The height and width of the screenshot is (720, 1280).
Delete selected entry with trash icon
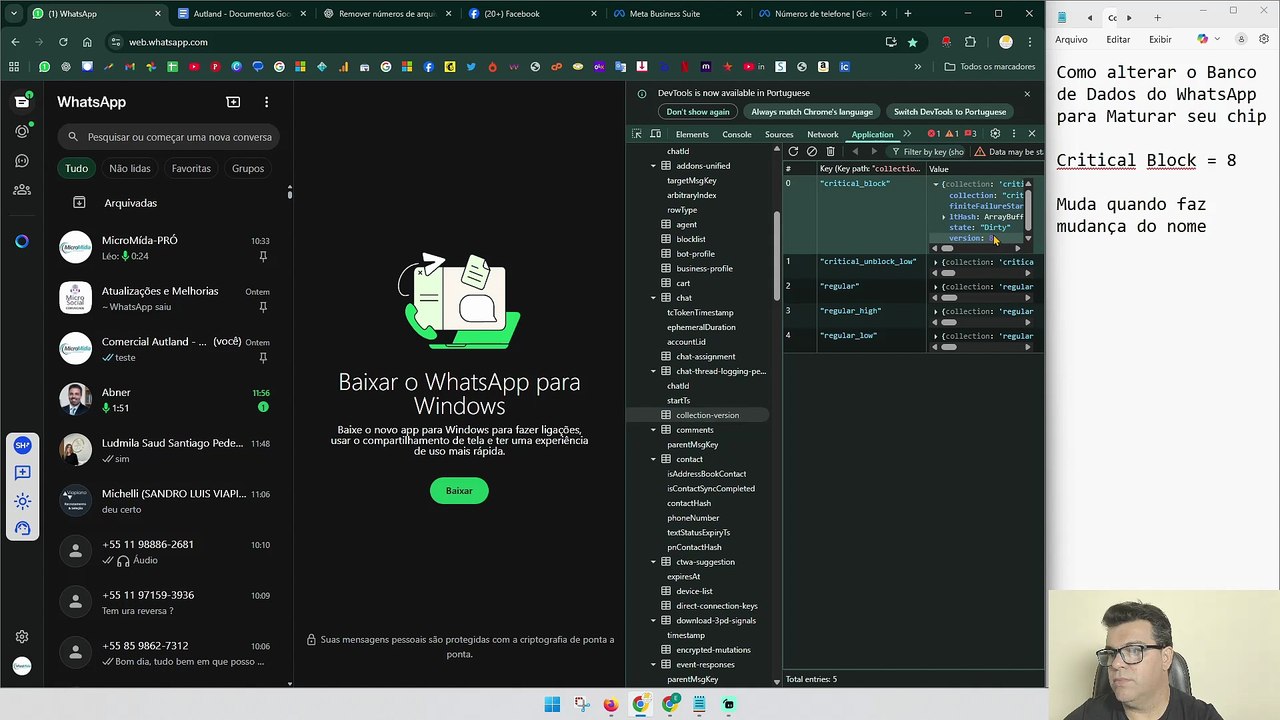click(830, 152)
